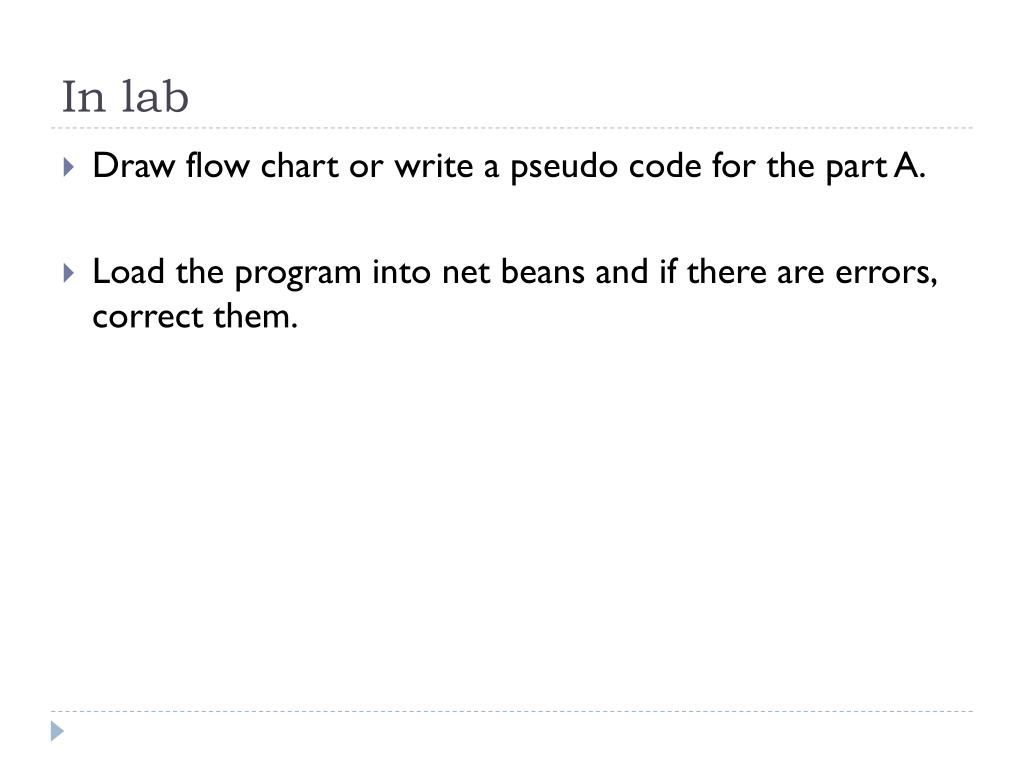Click the dashed footer line near the bottom
The height and width of the screenshot is (768, 1024).
coord(512,711)
